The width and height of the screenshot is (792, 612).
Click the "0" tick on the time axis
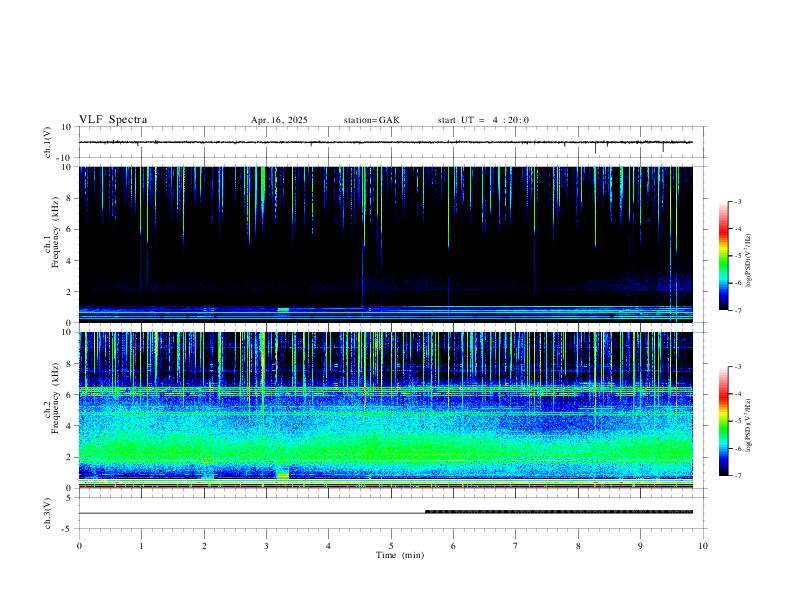click(x=79, y=546)
